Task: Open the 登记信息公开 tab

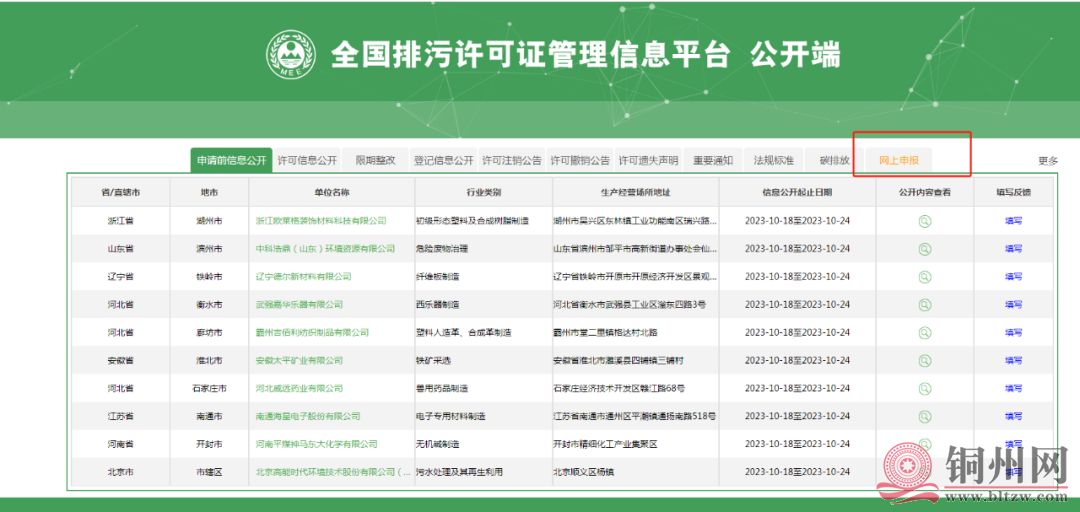Action: coord(444,161)
